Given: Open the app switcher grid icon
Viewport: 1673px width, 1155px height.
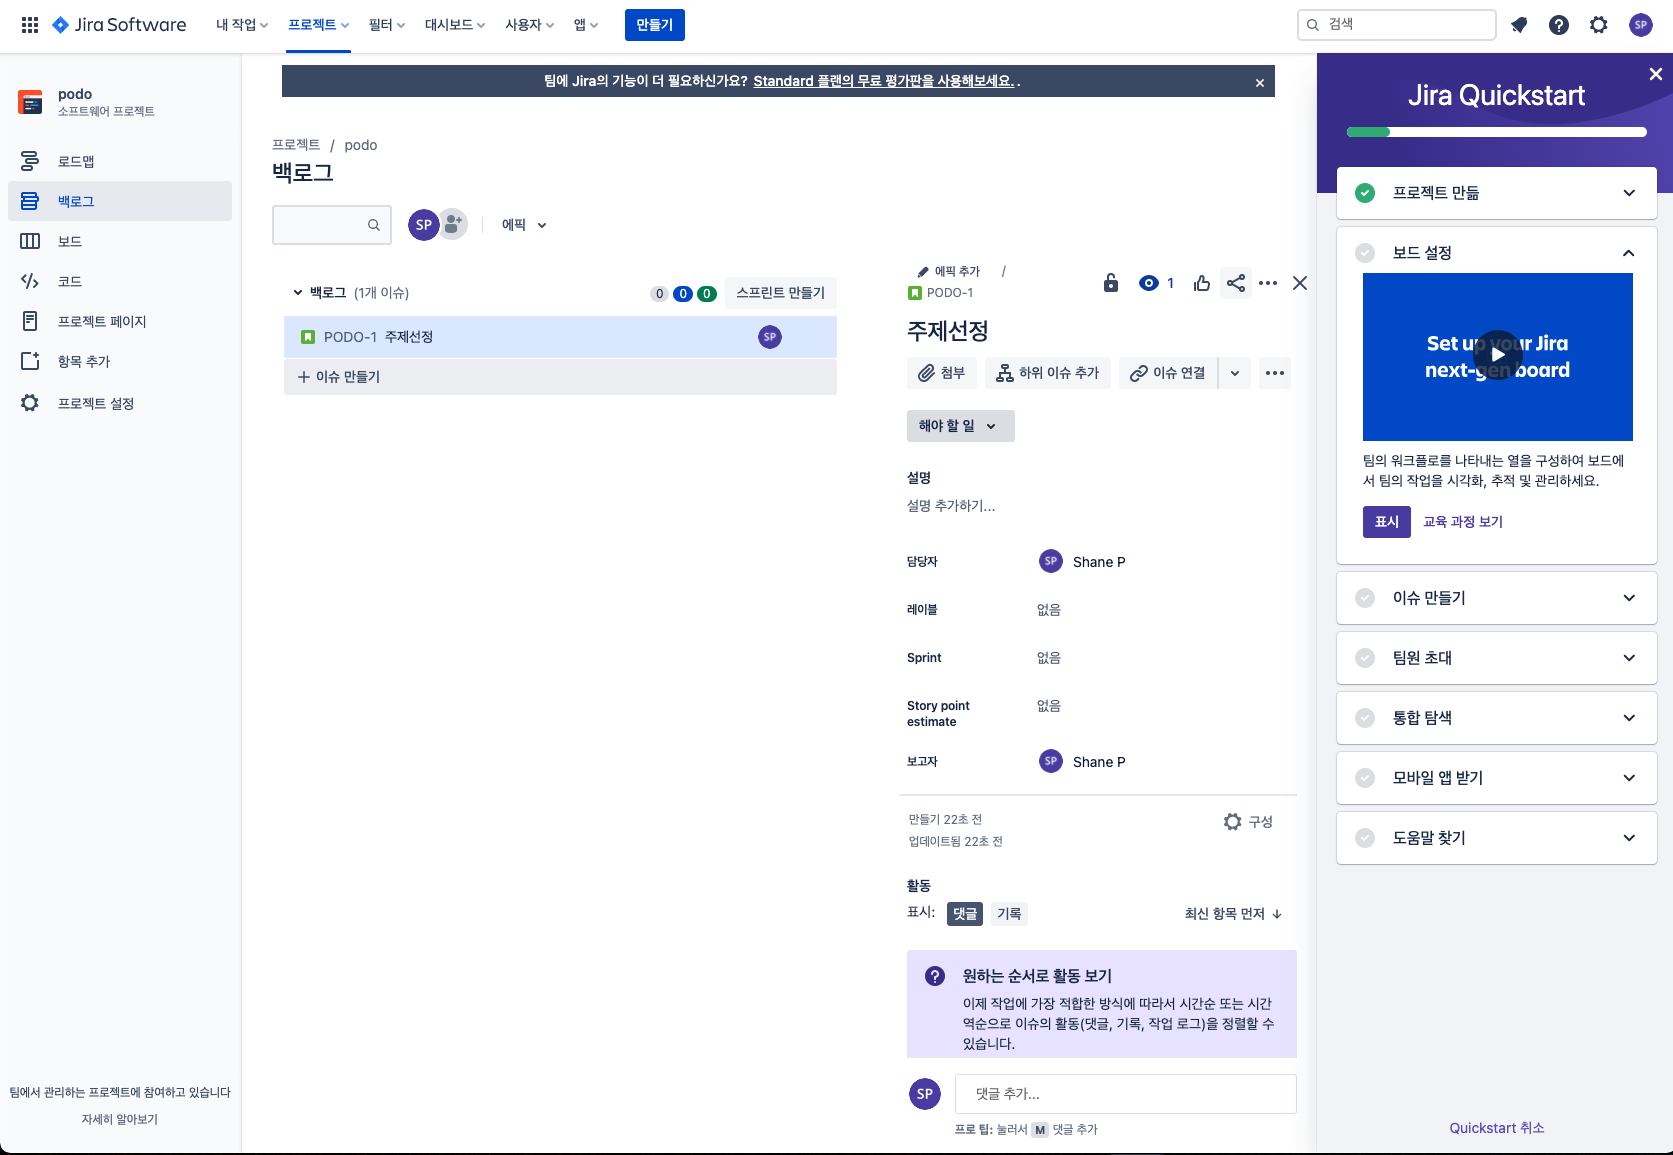Looking at the screenshot, I should click(30, 25).
